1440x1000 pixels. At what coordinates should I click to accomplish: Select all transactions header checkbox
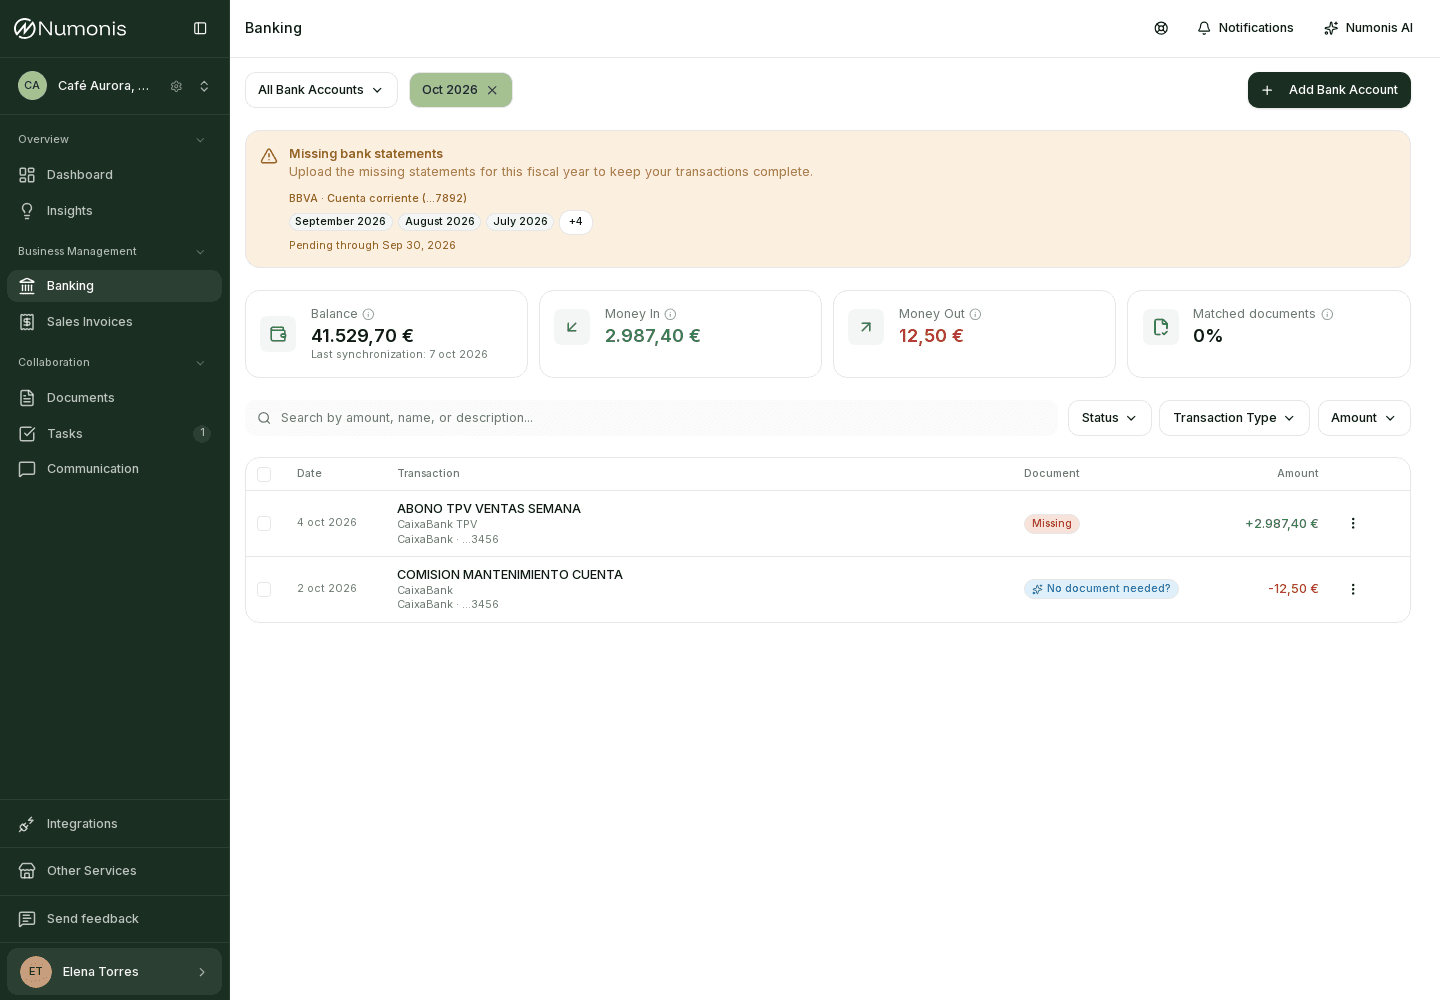tap(264, 474)
